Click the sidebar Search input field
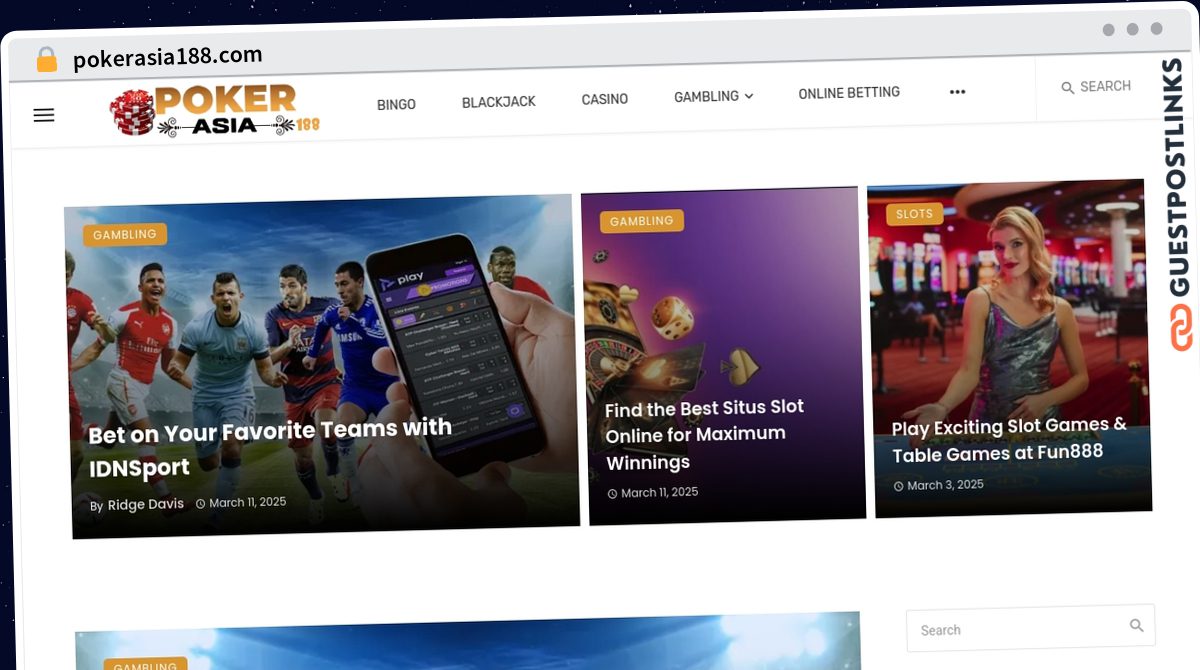This screenshot has height=670, width=1200. (1031, 628)
